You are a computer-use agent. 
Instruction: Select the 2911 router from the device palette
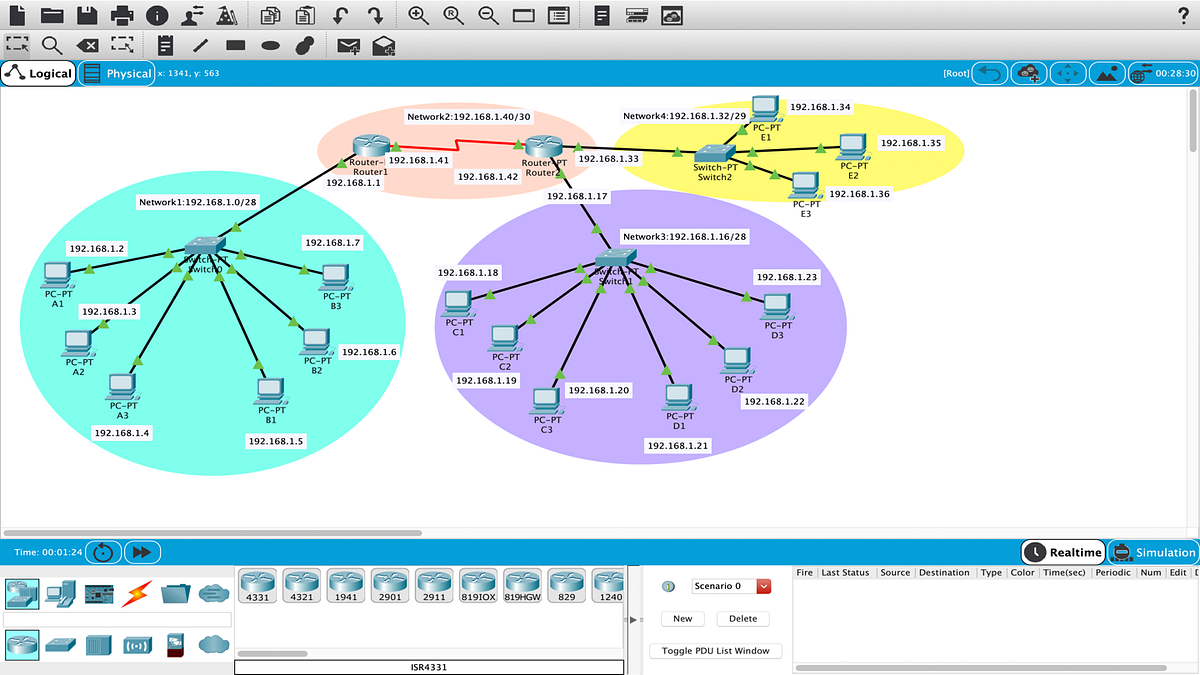pyautogui.click(x=434, y=586)
